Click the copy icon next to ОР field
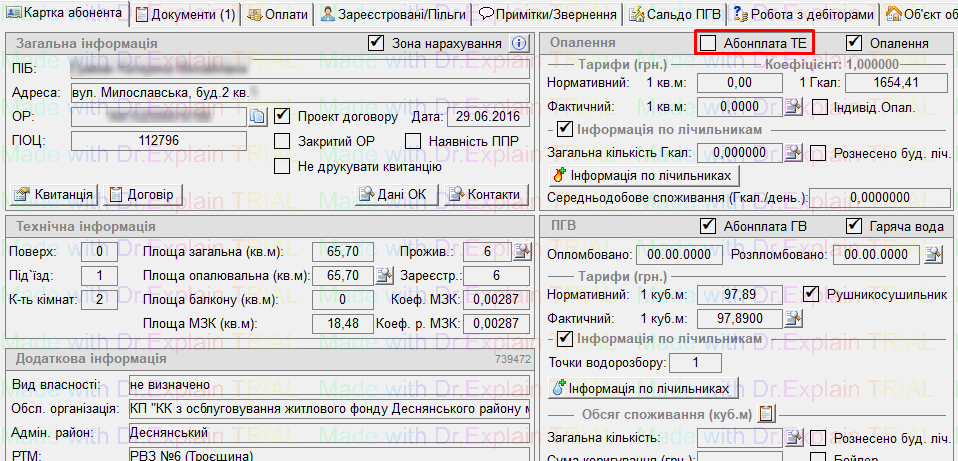Image resolution: width=958 pixels, height=461 pixels. [x=258, y=117]
